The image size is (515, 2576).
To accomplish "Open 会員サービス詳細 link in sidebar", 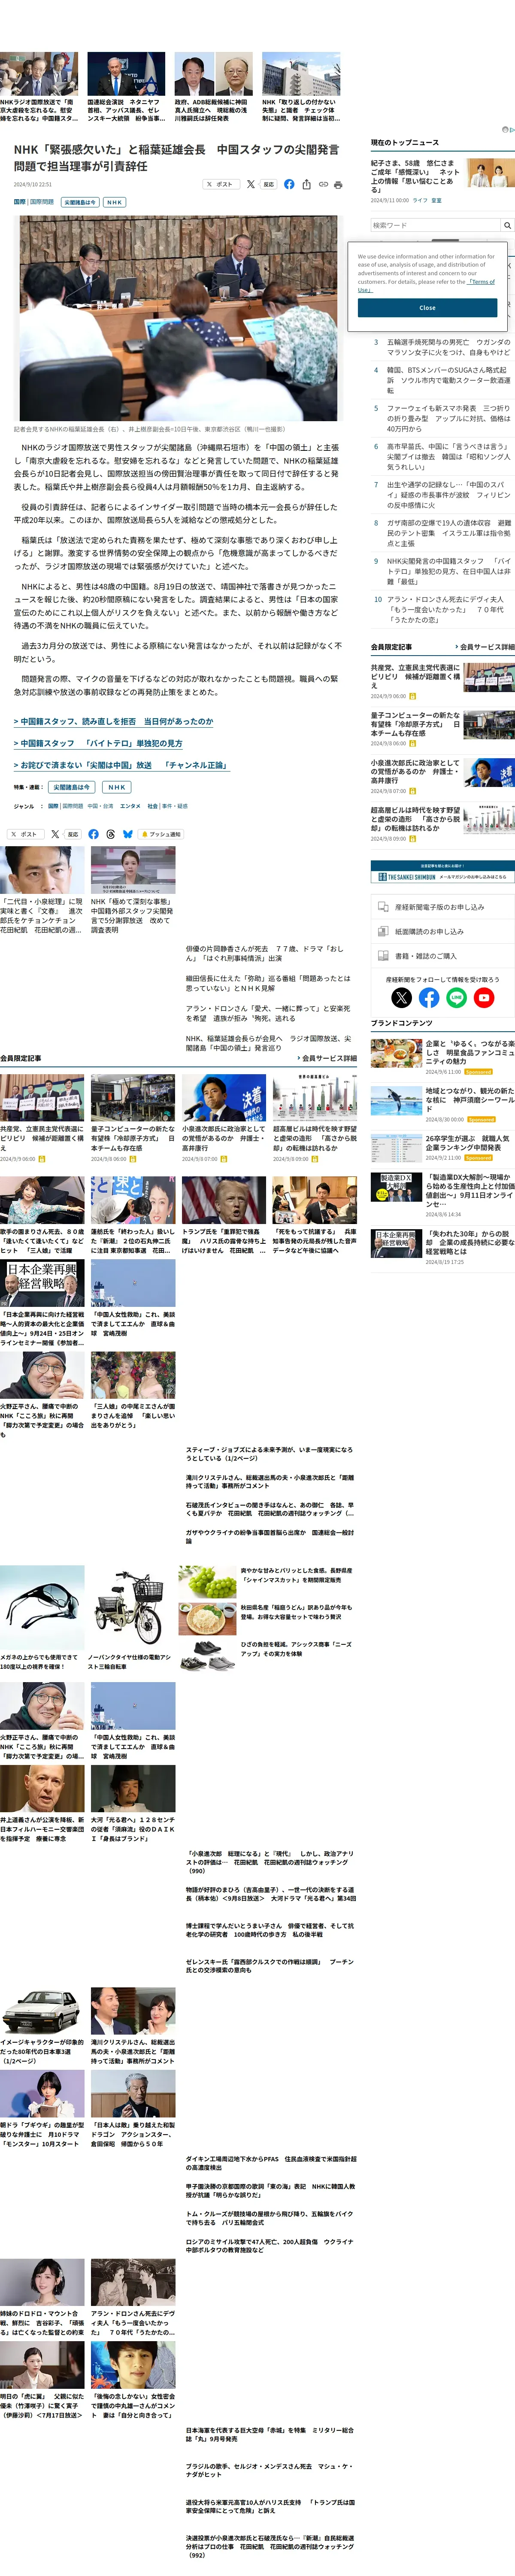I will point(486,647).
